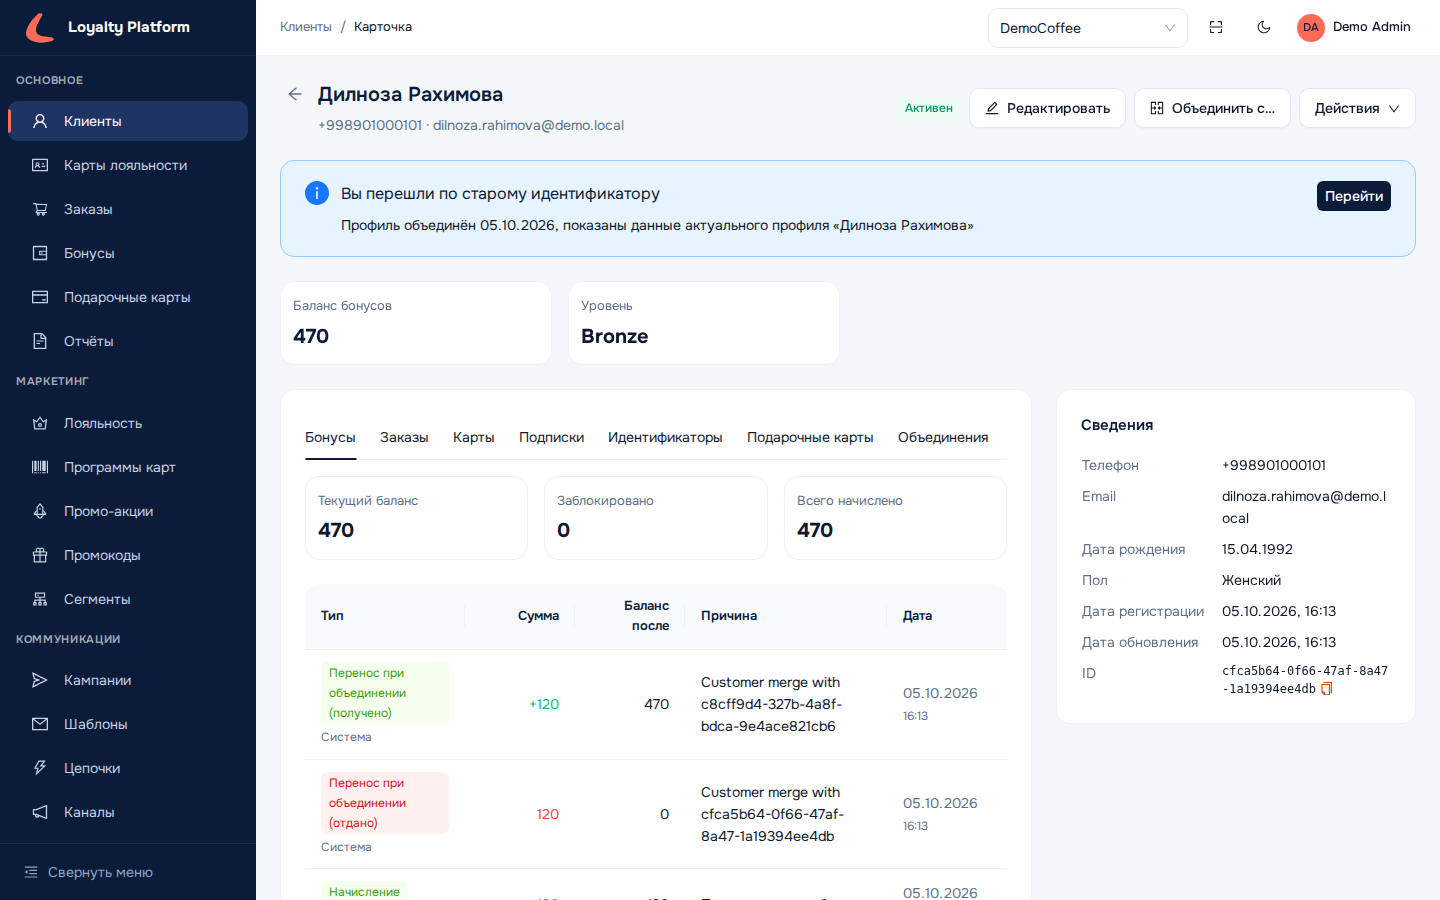This screenshot has height=900, width=1440.
Task: Click the Сегменты sidebar icon
Action: coord(40,599)
